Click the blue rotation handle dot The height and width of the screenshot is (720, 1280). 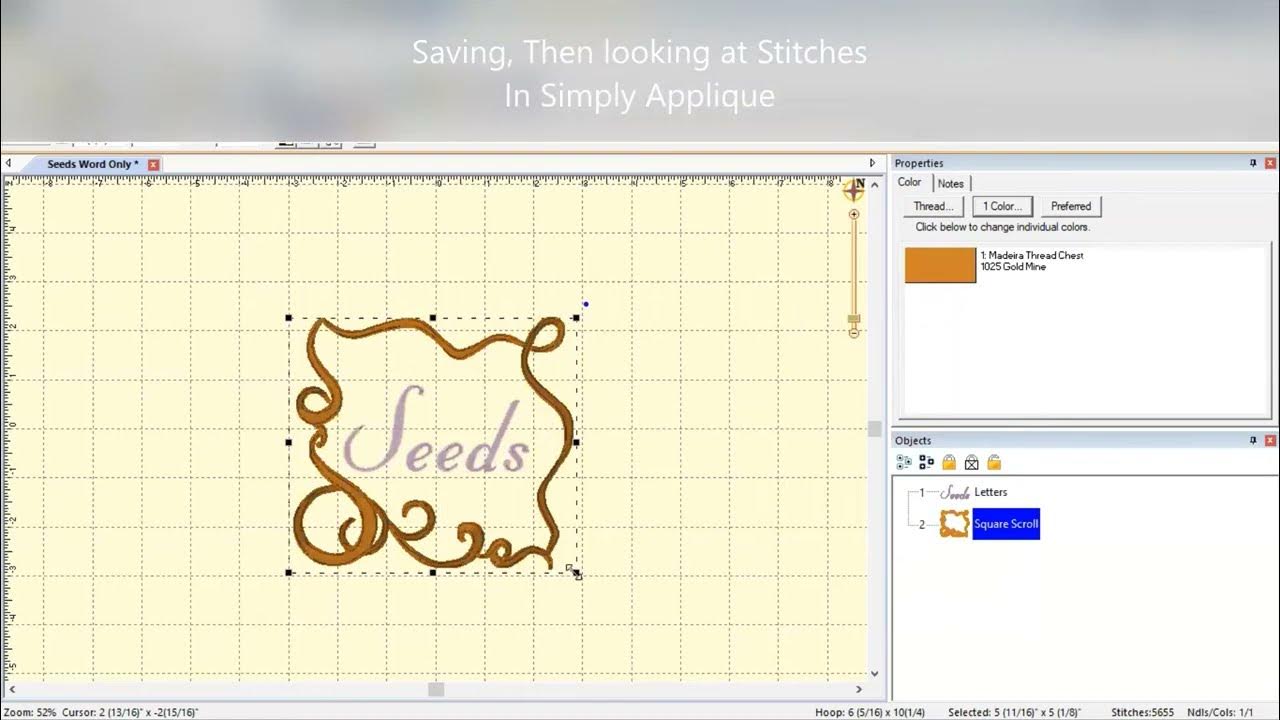[586, 304]
